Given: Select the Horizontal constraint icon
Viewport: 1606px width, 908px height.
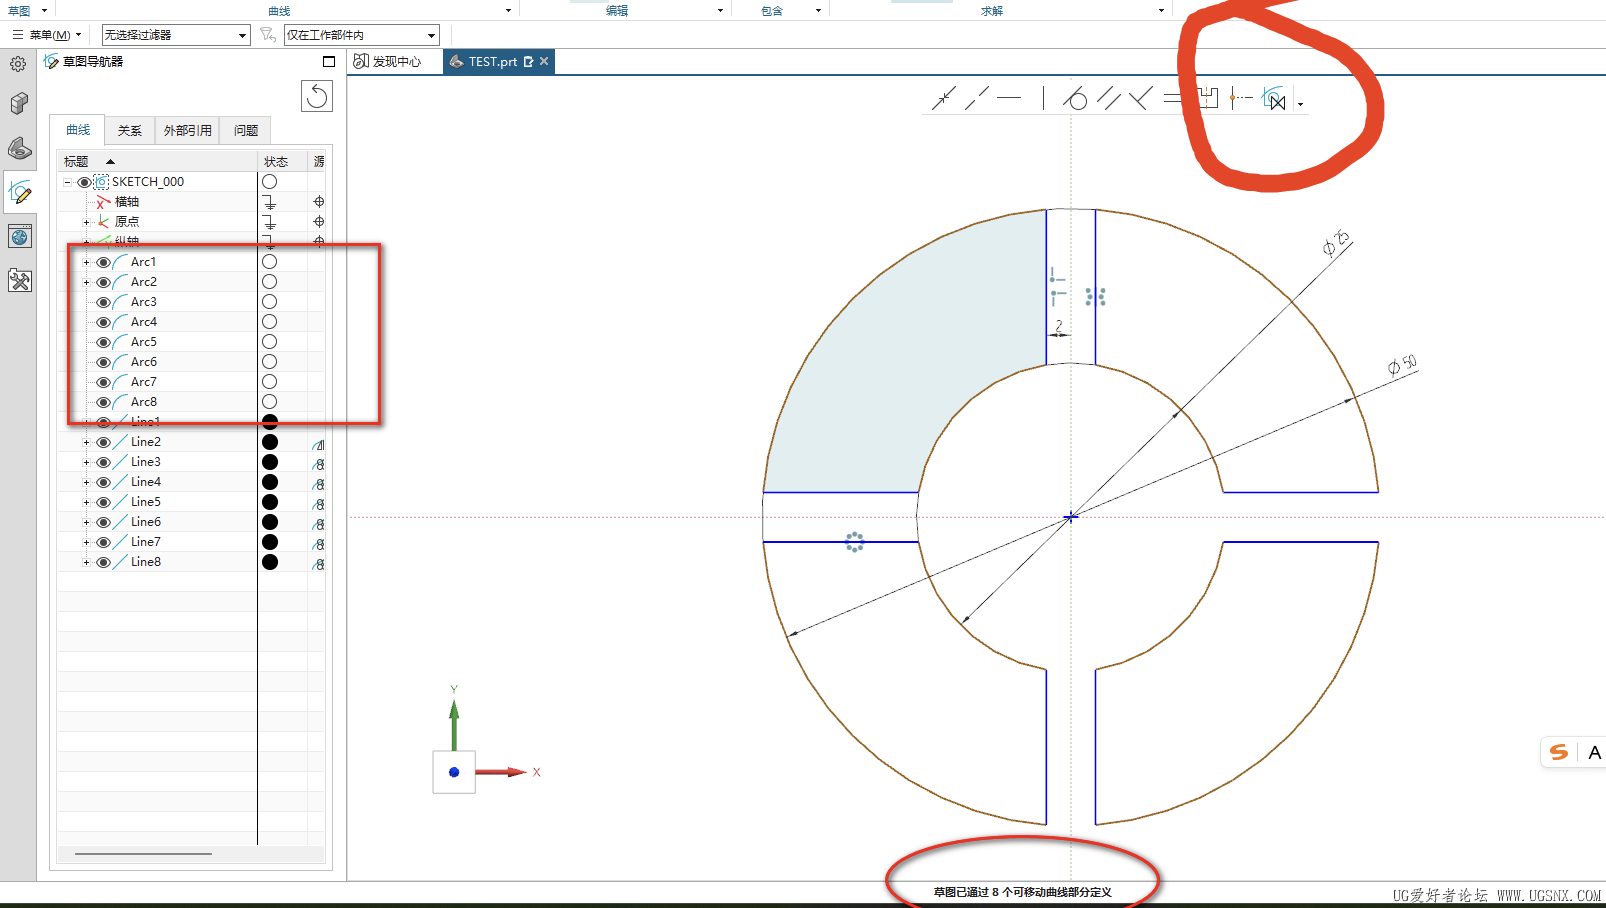Looking at the screenshot, I should coord(1009,98).
